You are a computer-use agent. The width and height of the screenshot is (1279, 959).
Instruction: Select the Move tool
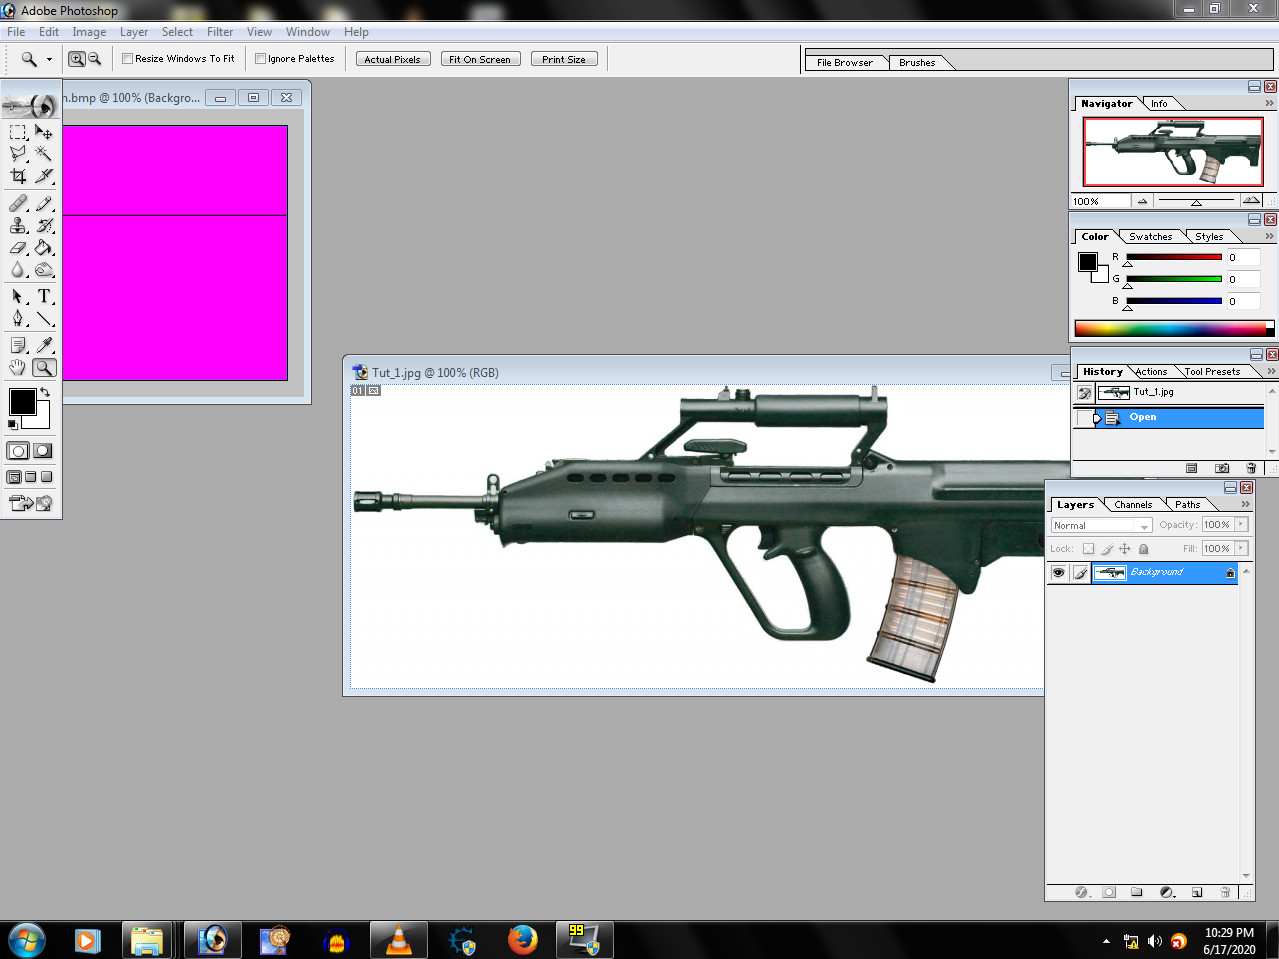[x=44, y=131]
